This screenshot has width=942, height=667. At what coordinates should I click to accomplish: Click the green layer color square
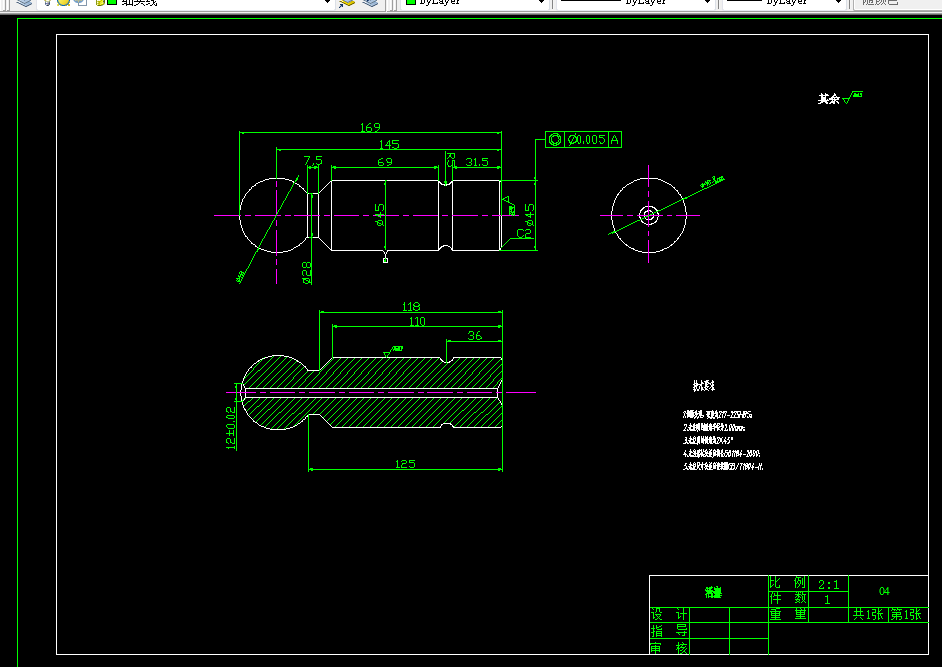coord(112,2)
